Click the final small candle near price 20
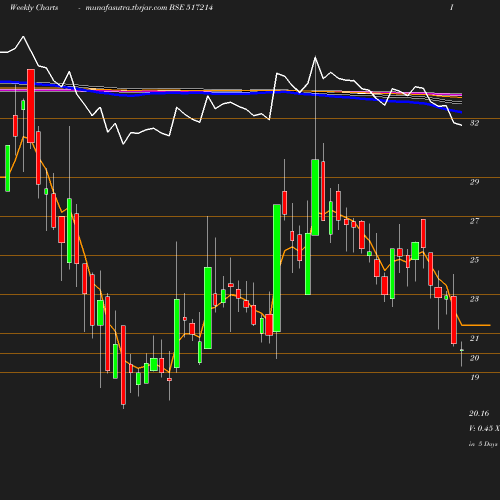This screenshot has height=500, width=500. click(462, 350)
